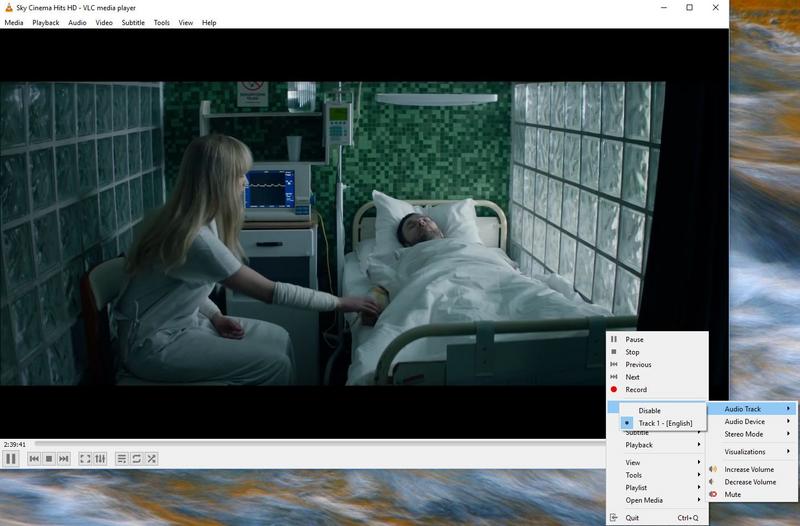Skip to previous media in the control bar

pos(34,459)
